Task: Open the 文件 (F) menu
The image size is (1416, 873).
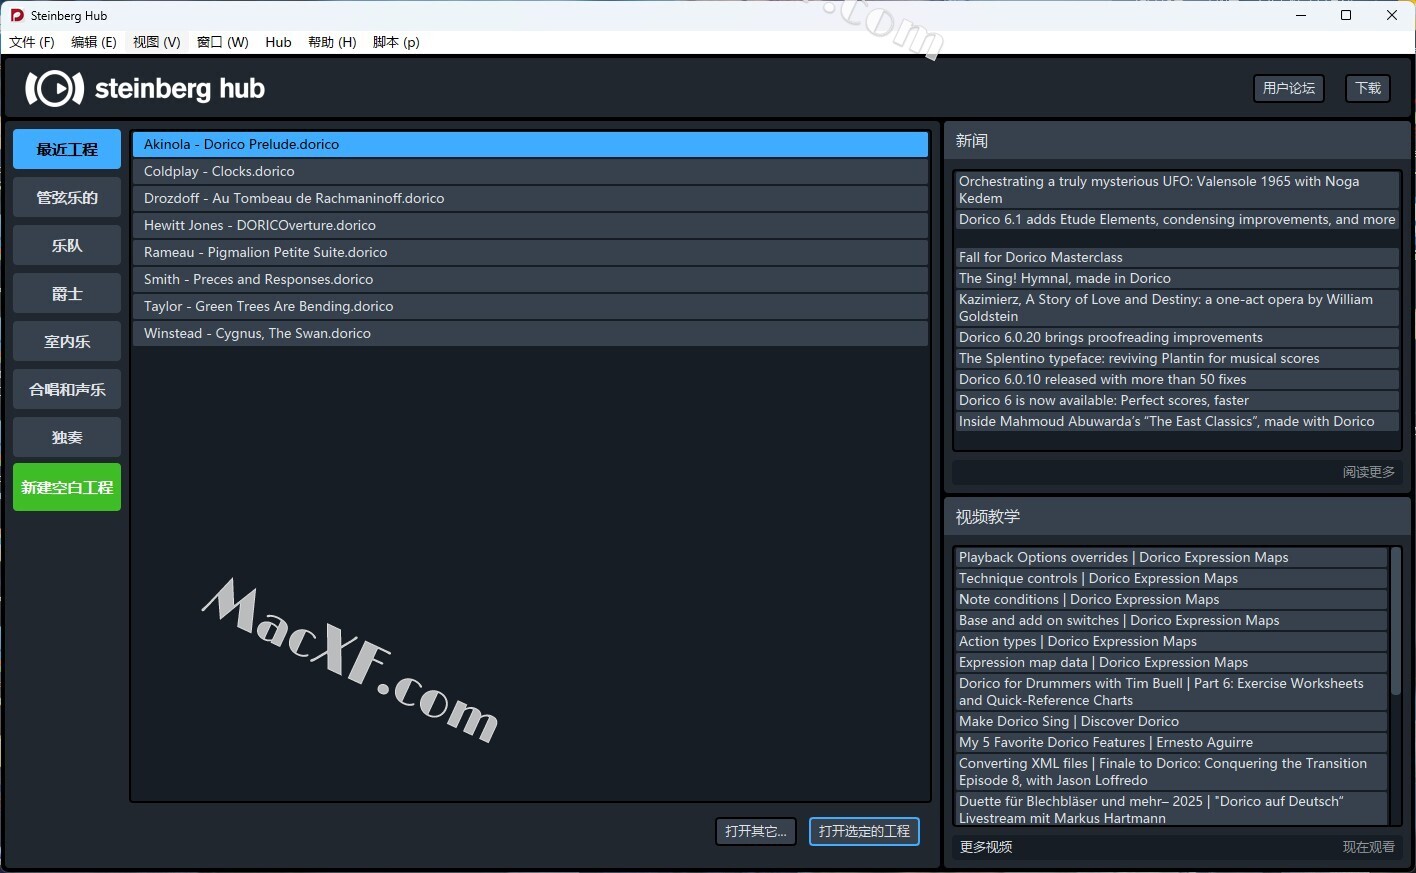Action: tap(32, 42)
